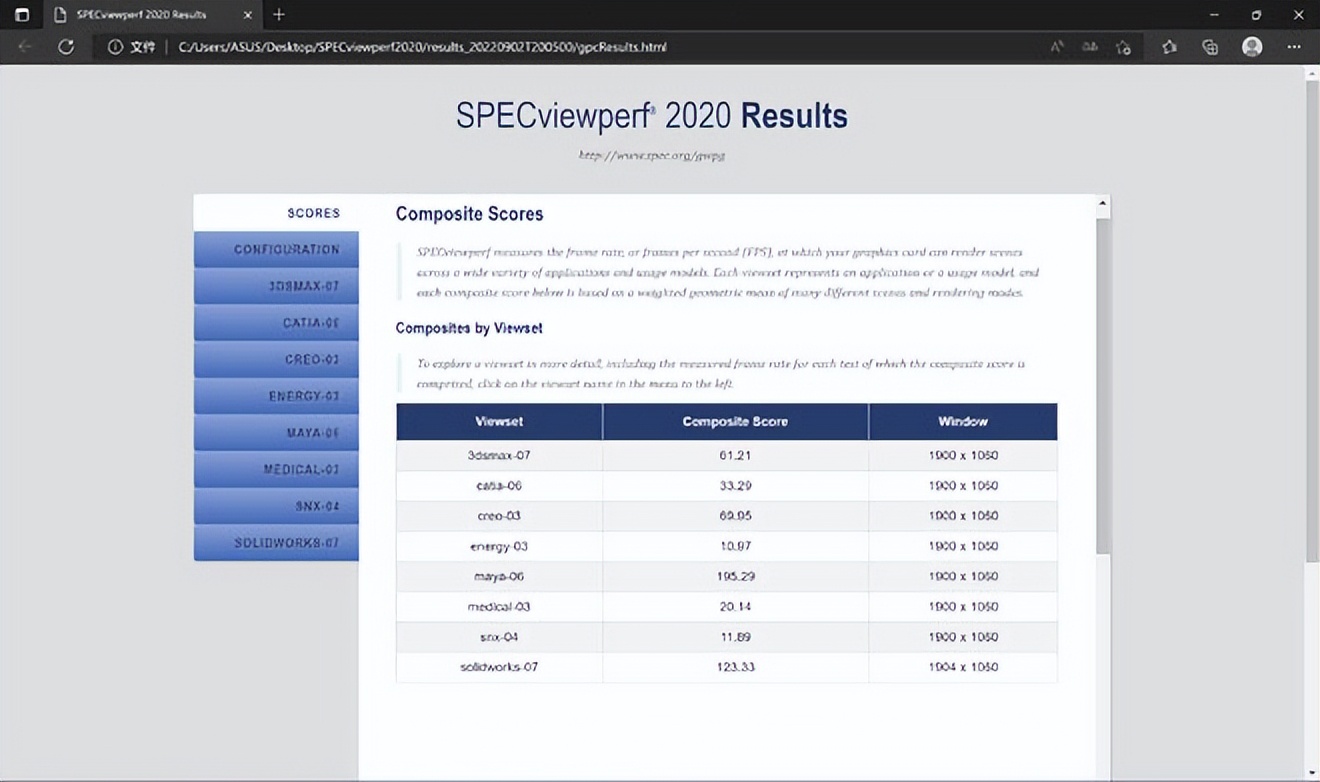Open the Collections icon
1320x782 pixels.
pos(1210,47)
